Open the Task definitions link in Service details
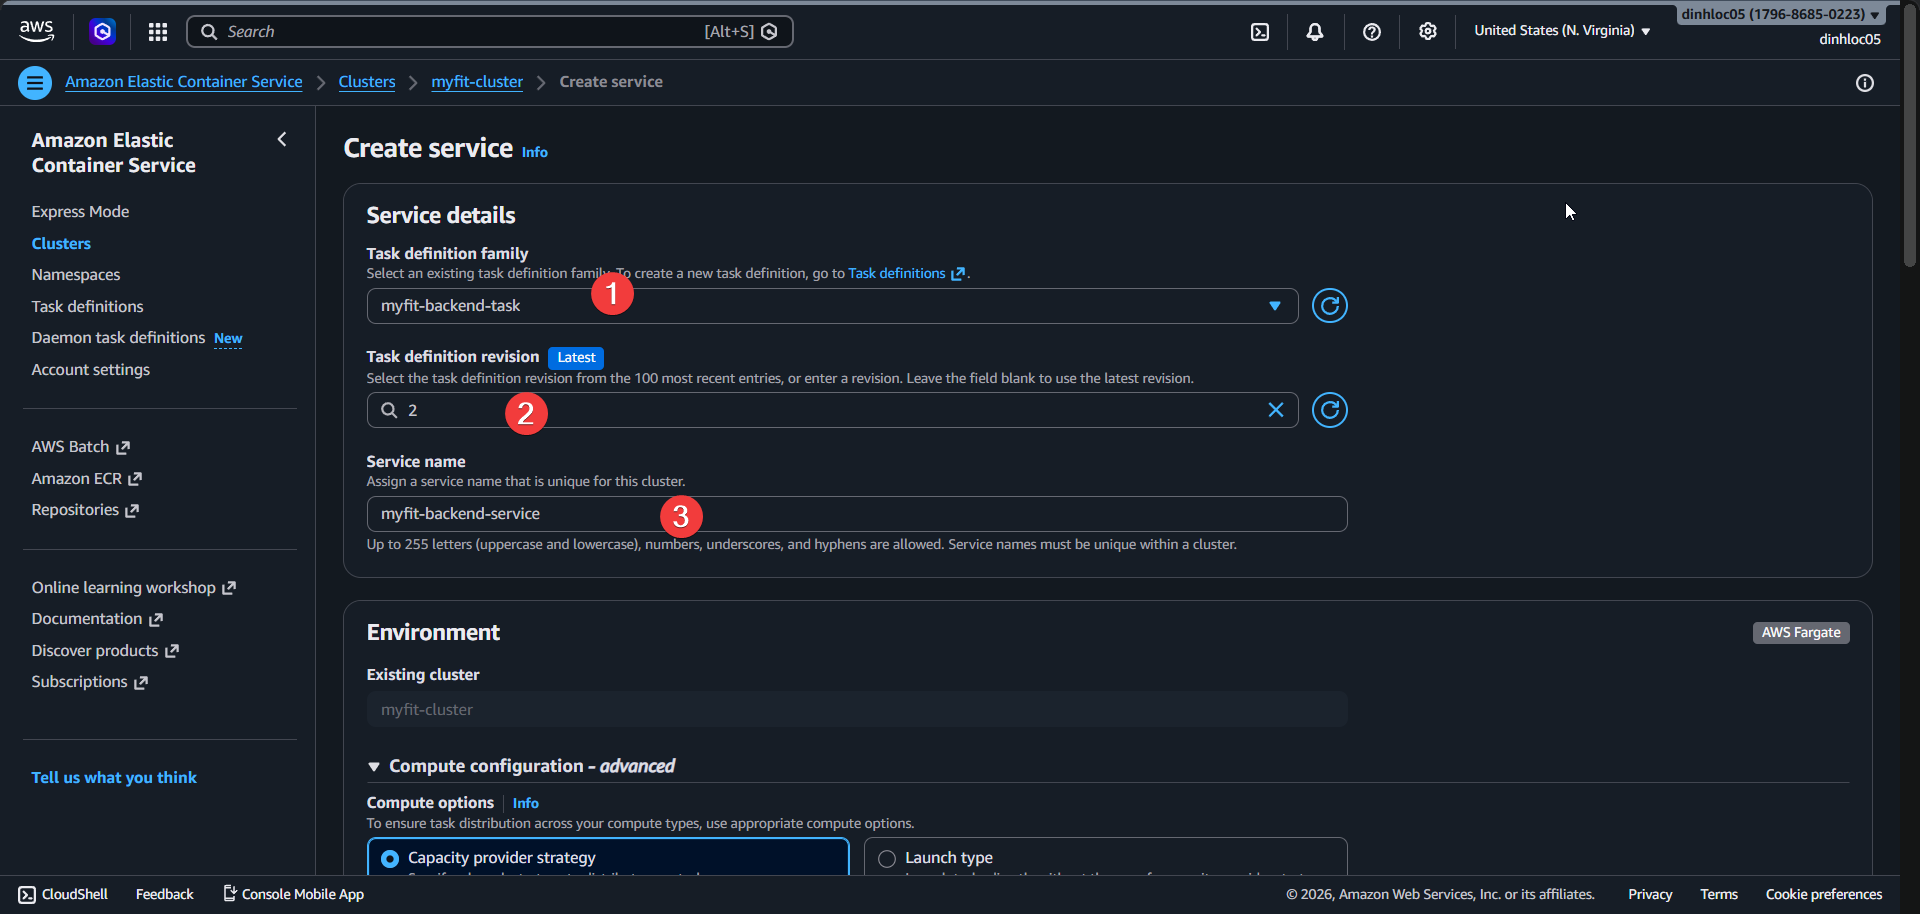 895,273
